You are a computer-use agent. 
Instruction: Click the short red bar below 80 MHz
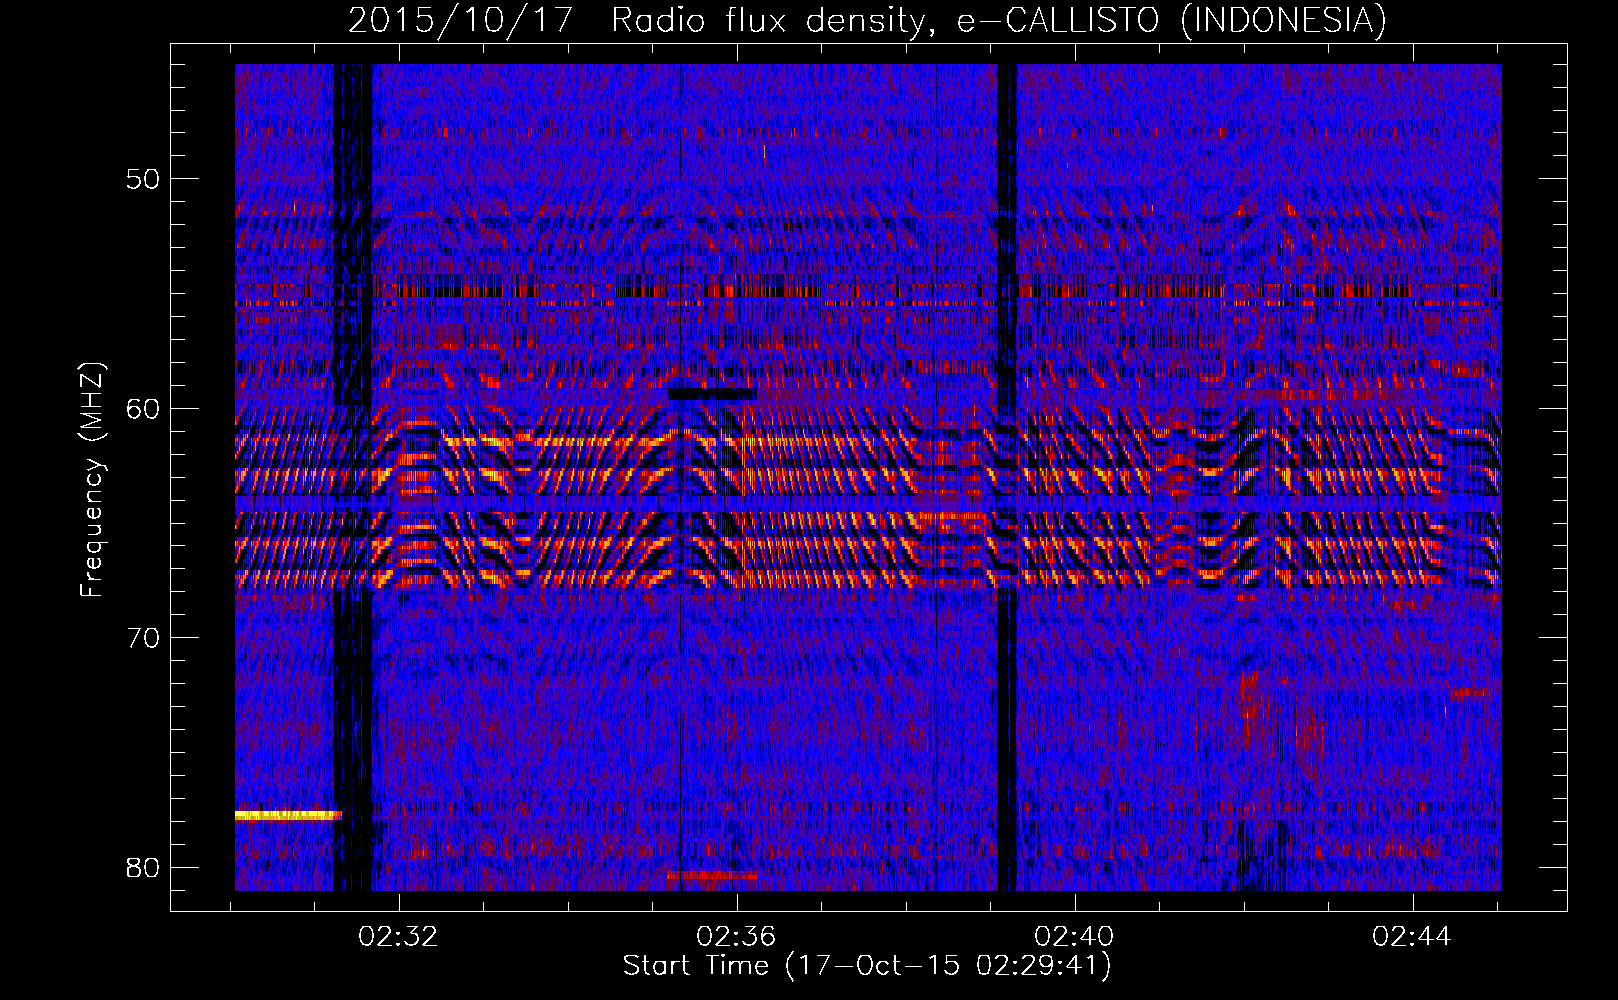[x=712, y=876]
